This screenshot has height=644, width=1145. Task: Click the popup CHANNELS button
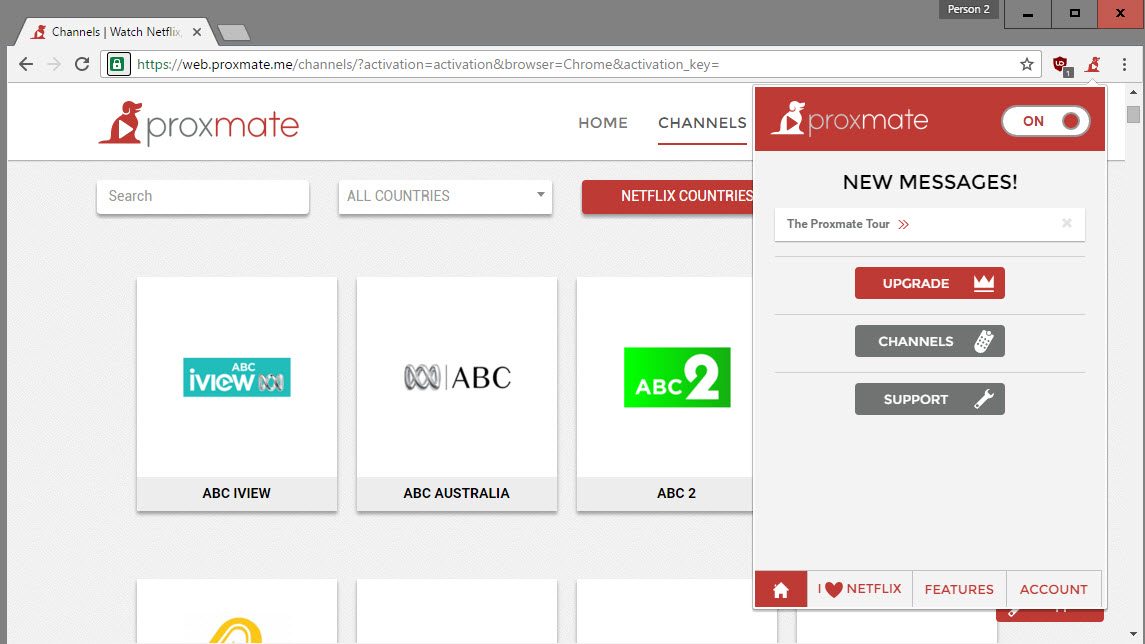pyautogui.click(x=930, y=341)
